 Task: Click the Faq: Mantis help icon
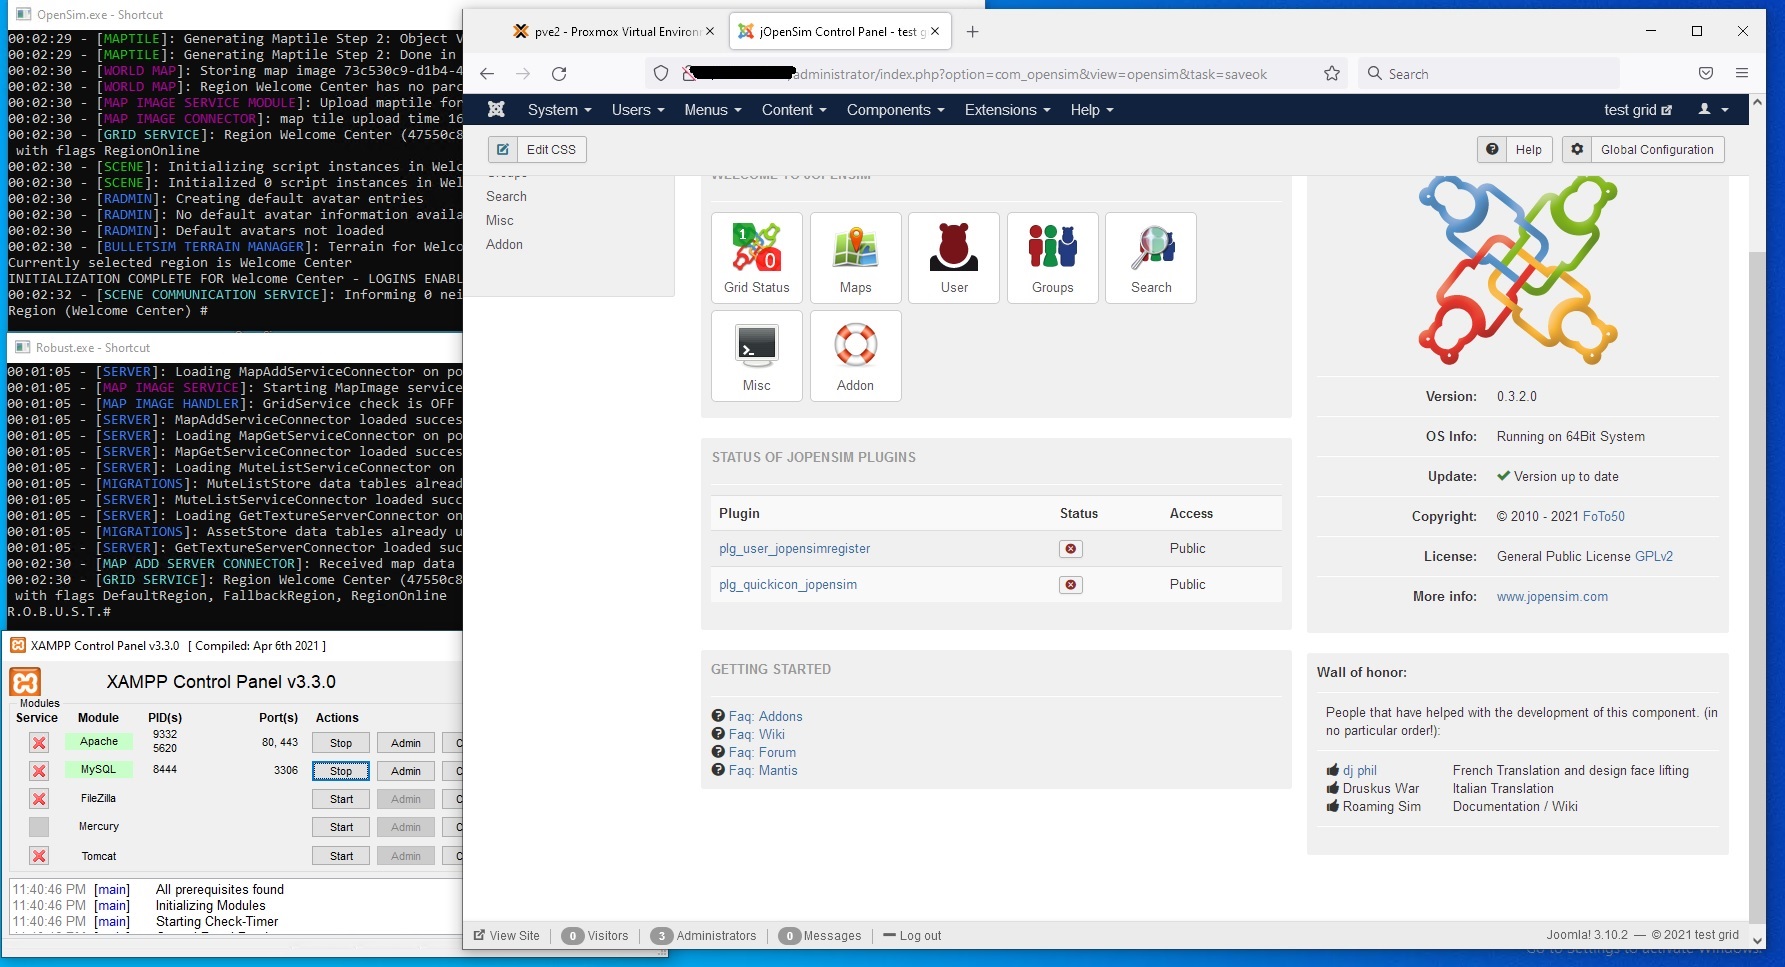[x=718, y=770]
